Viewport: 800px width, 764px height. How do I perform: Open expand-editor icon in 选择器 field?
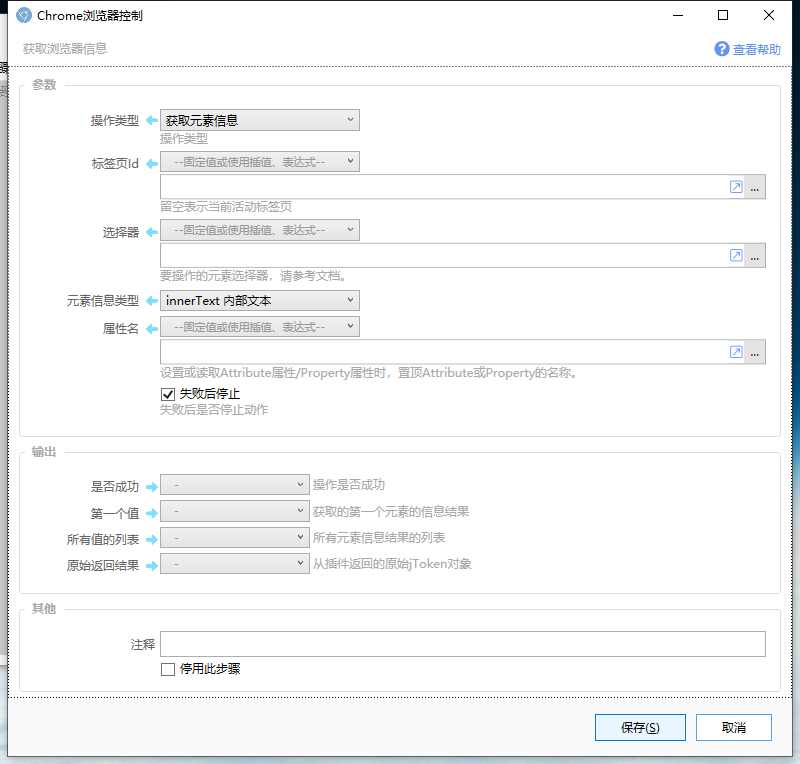click(736, 255)
